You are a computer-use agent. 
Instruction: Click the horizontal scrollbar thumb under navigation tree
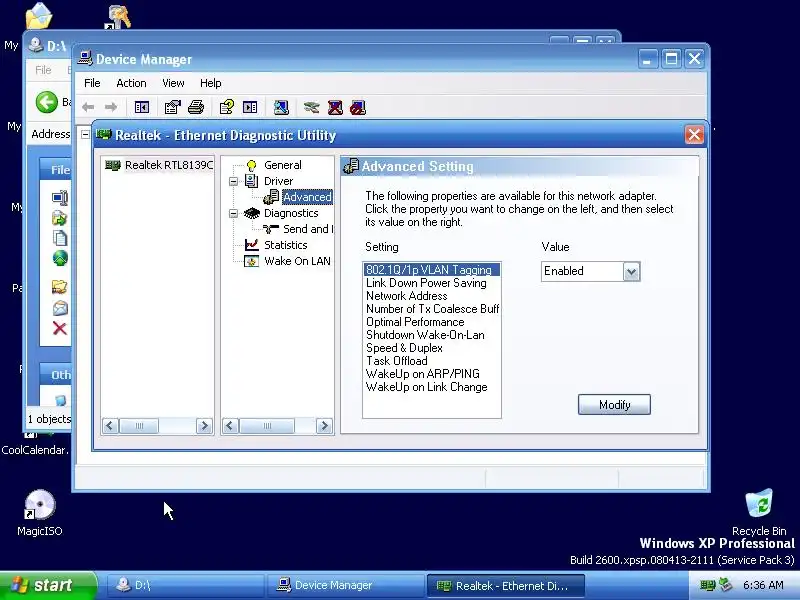(266, 426)
